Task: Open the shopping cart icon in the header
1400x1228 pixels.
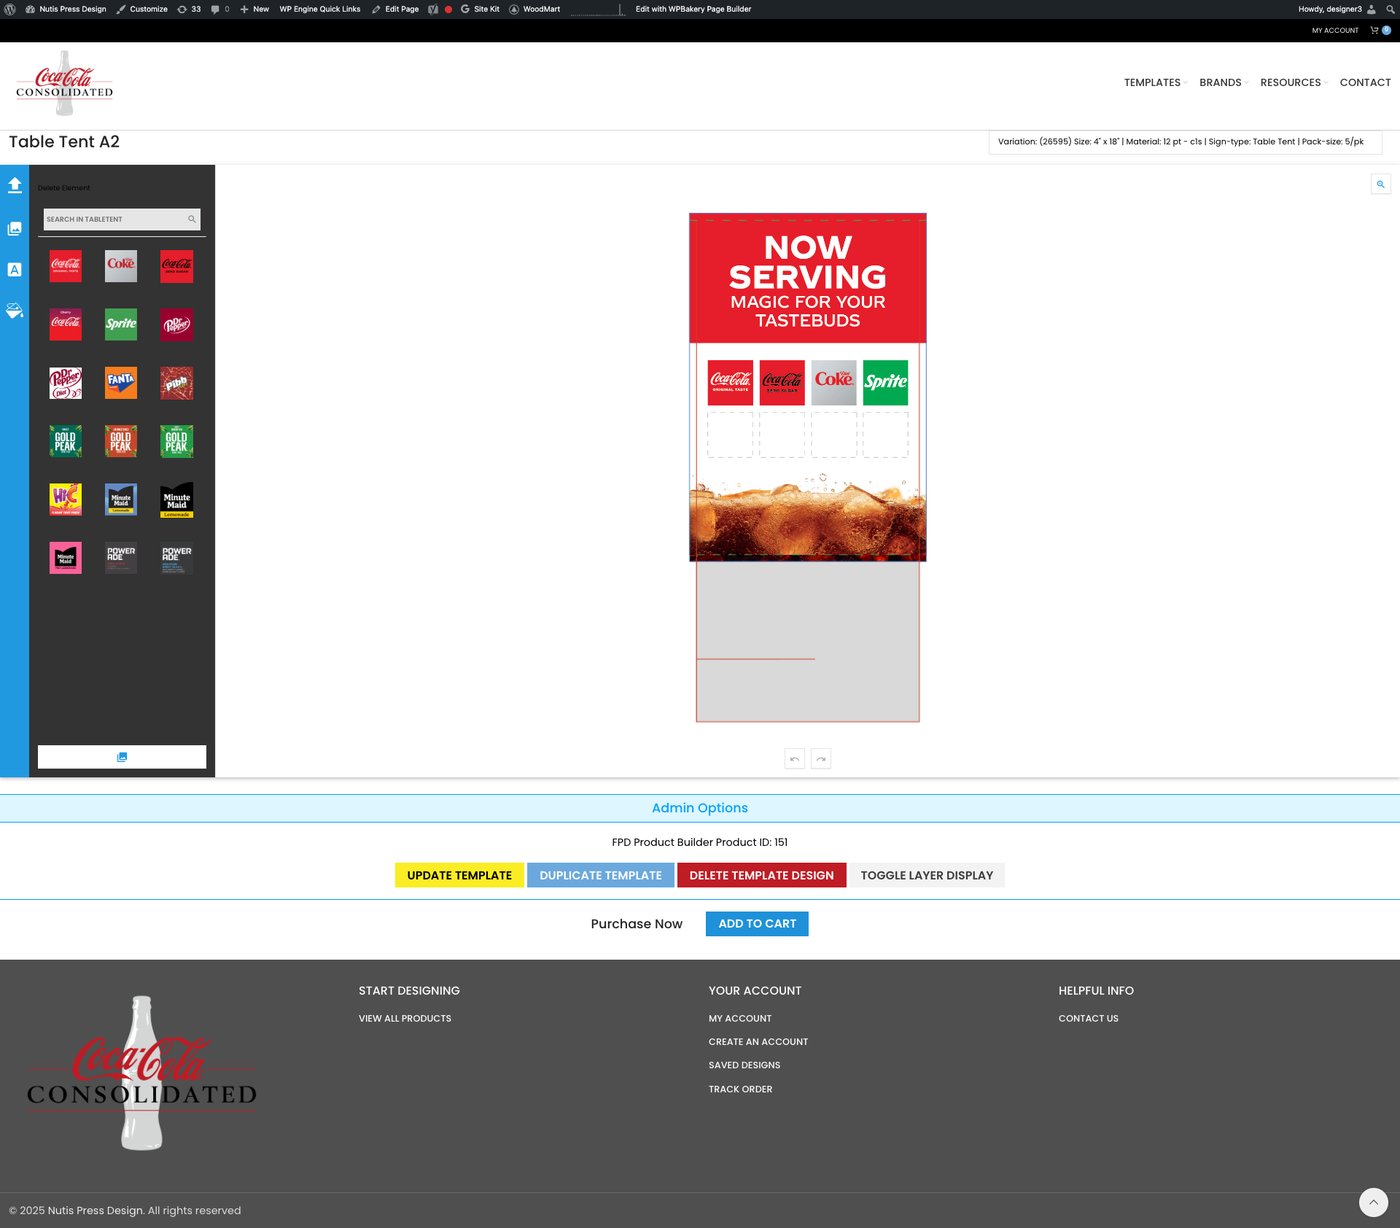Action: coord(1375,30)
